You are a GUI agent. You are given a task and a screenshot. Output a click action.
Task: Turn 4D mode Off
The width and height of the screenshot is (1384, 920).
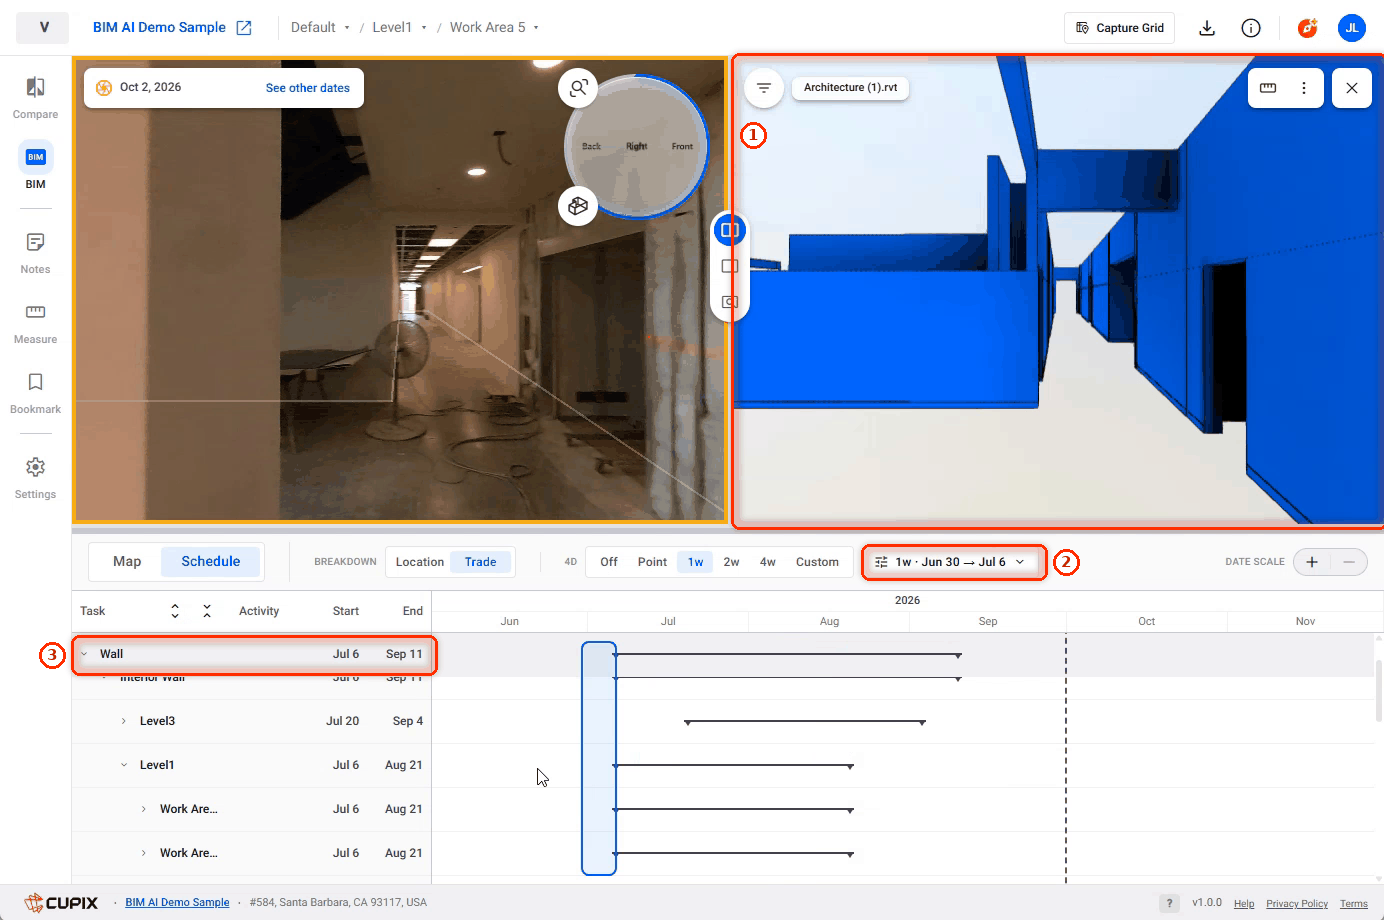click(x=609, y=562)
